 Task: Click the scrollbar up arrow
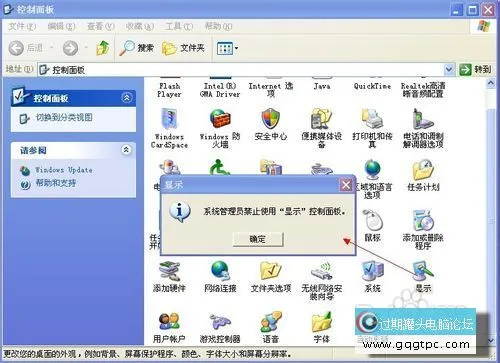pyautogui.click(x=491, y=83)
